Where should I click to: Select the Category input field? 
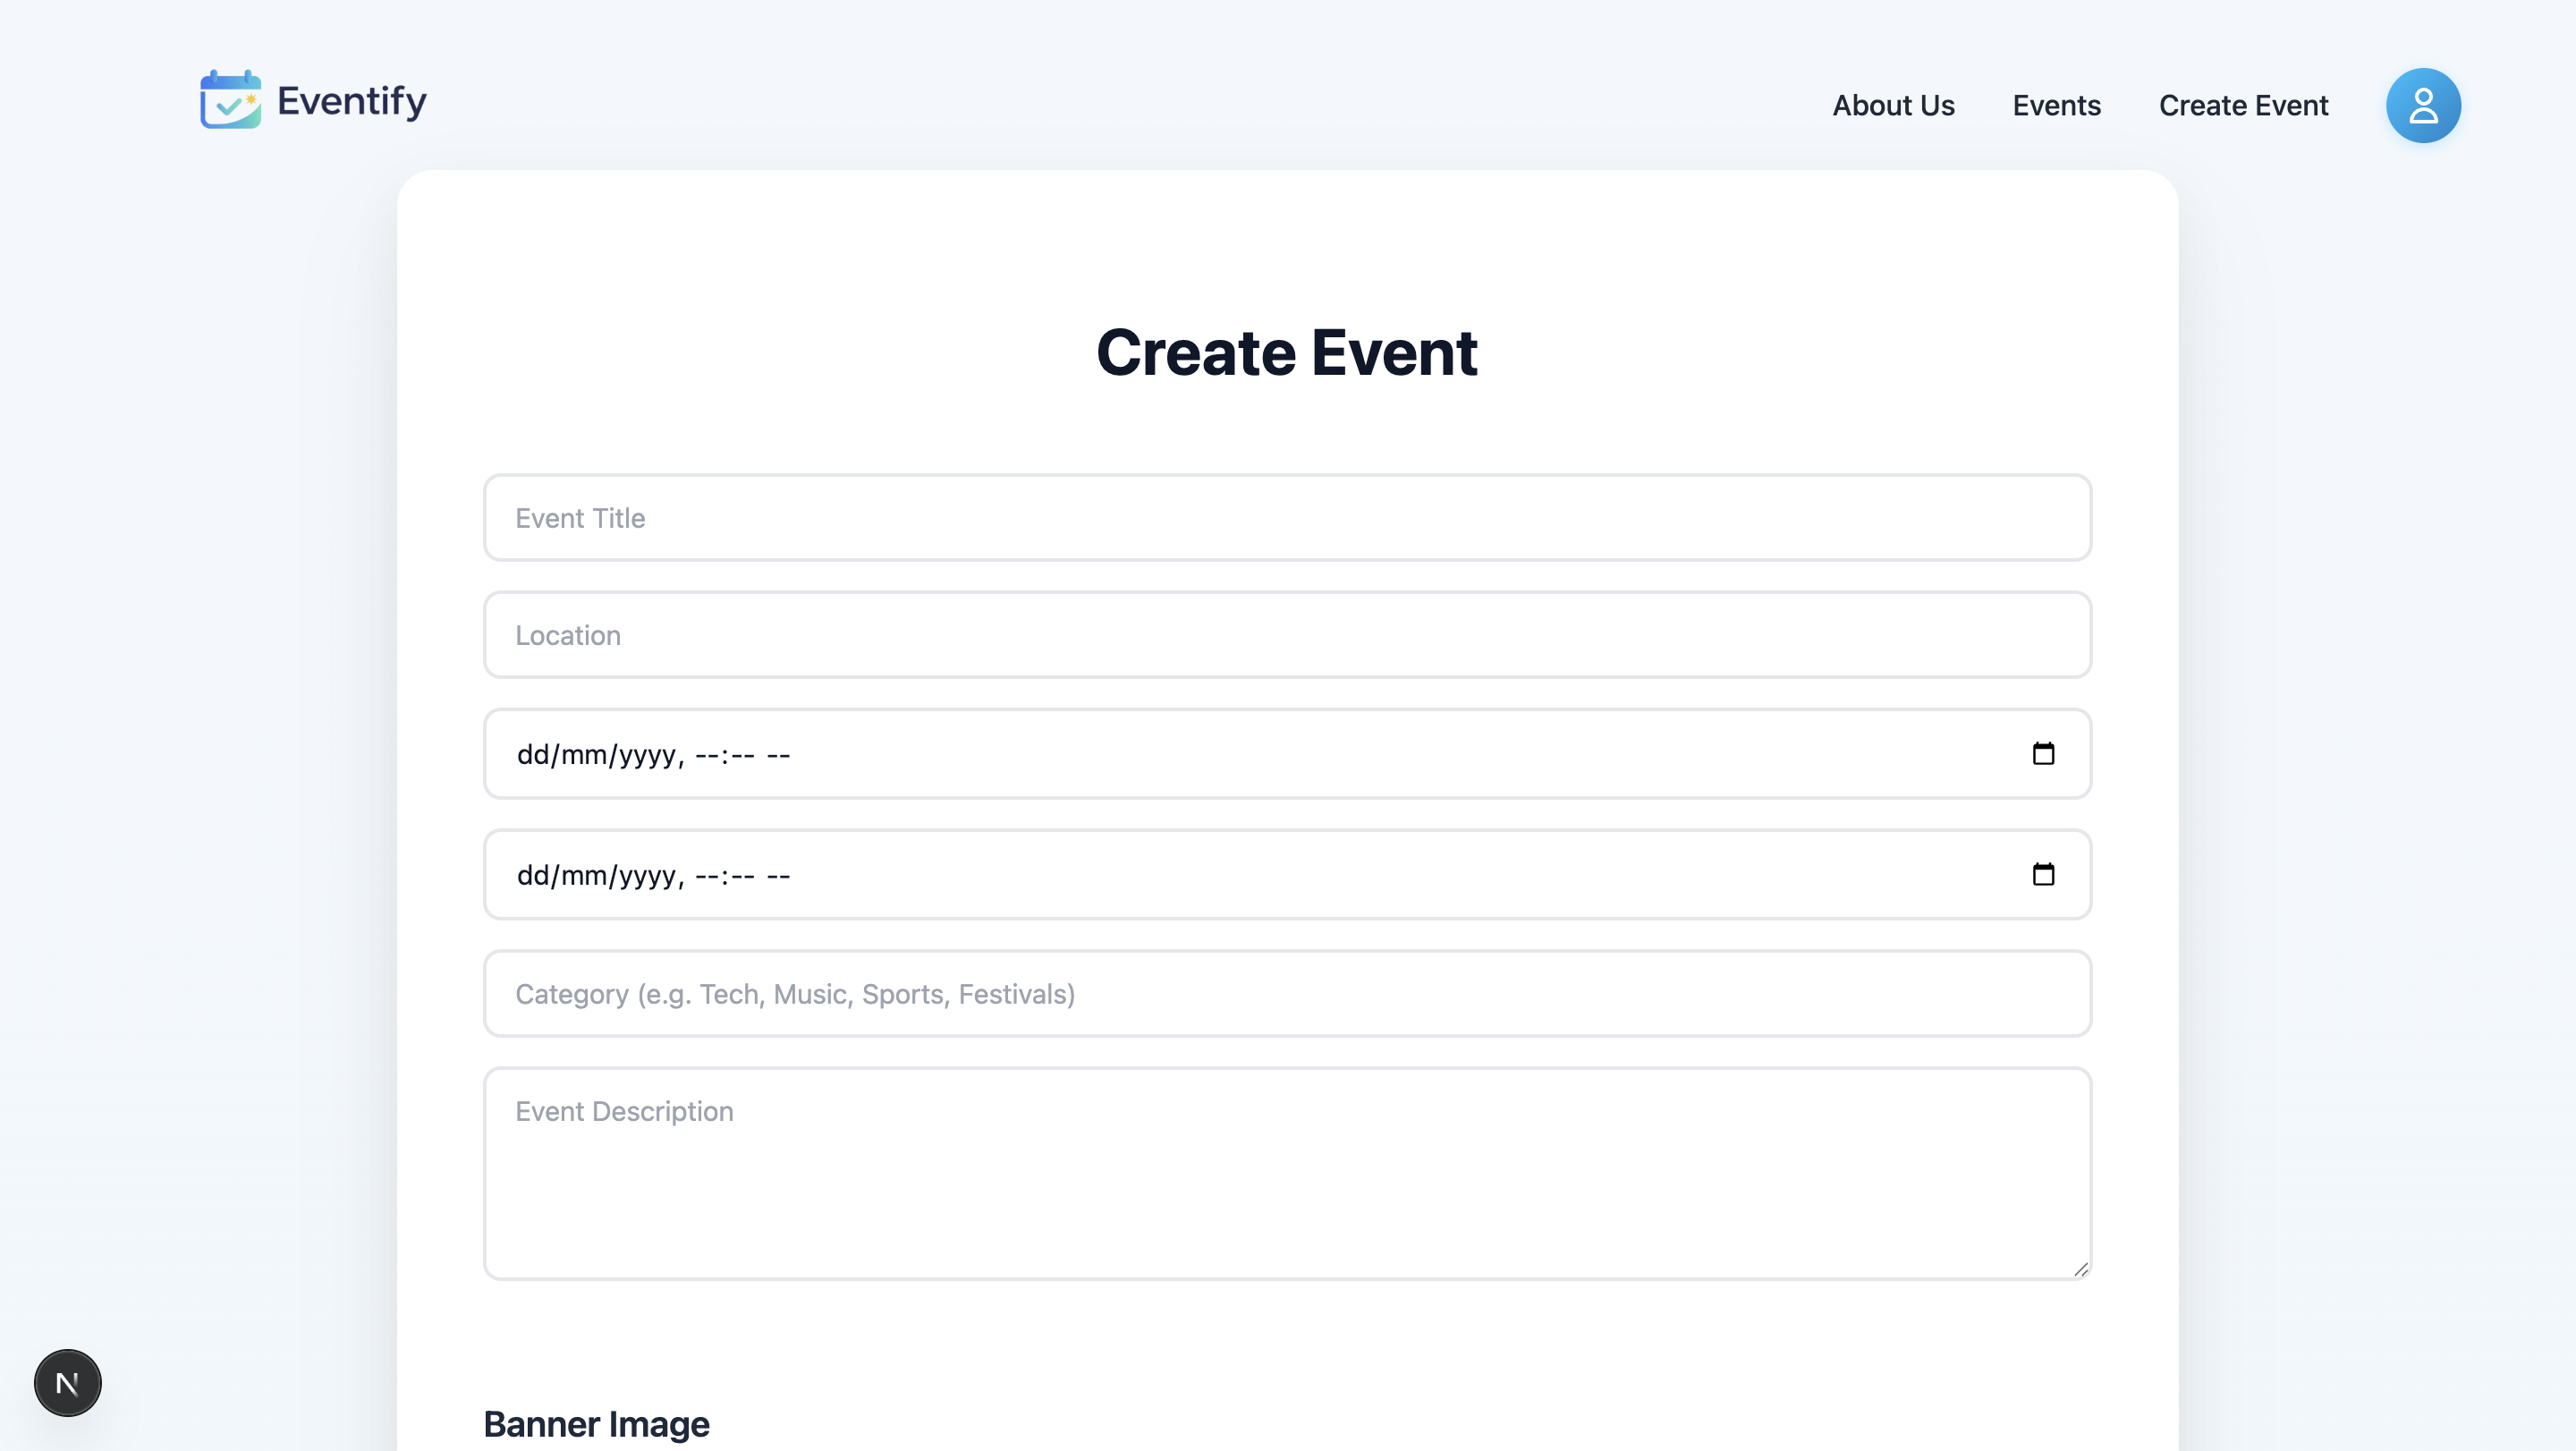click(1286, 993)
